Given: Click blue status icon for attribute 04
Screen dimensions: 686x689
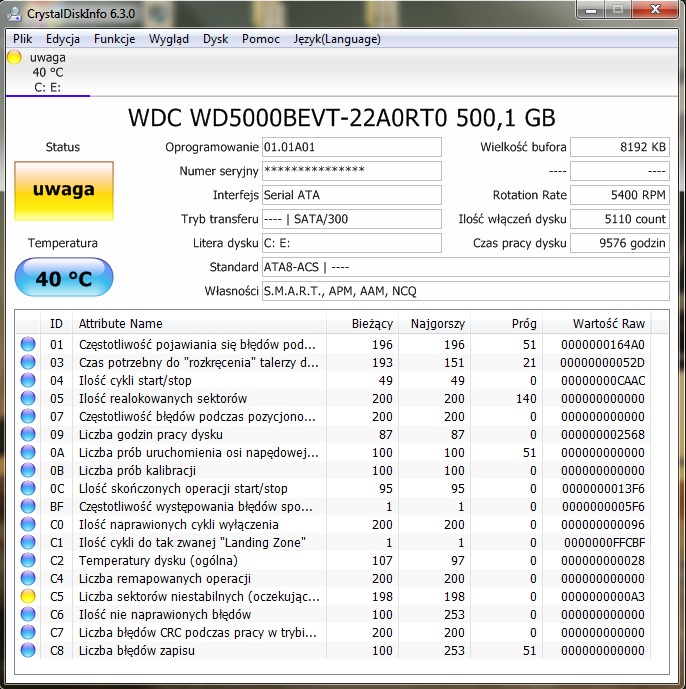Looking at the screenshot, I should 28,380.
